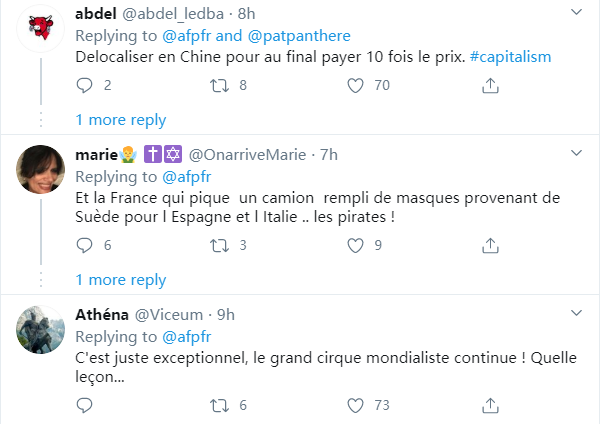
Task: Reply to marie's tweet
Action: [83, 246]
